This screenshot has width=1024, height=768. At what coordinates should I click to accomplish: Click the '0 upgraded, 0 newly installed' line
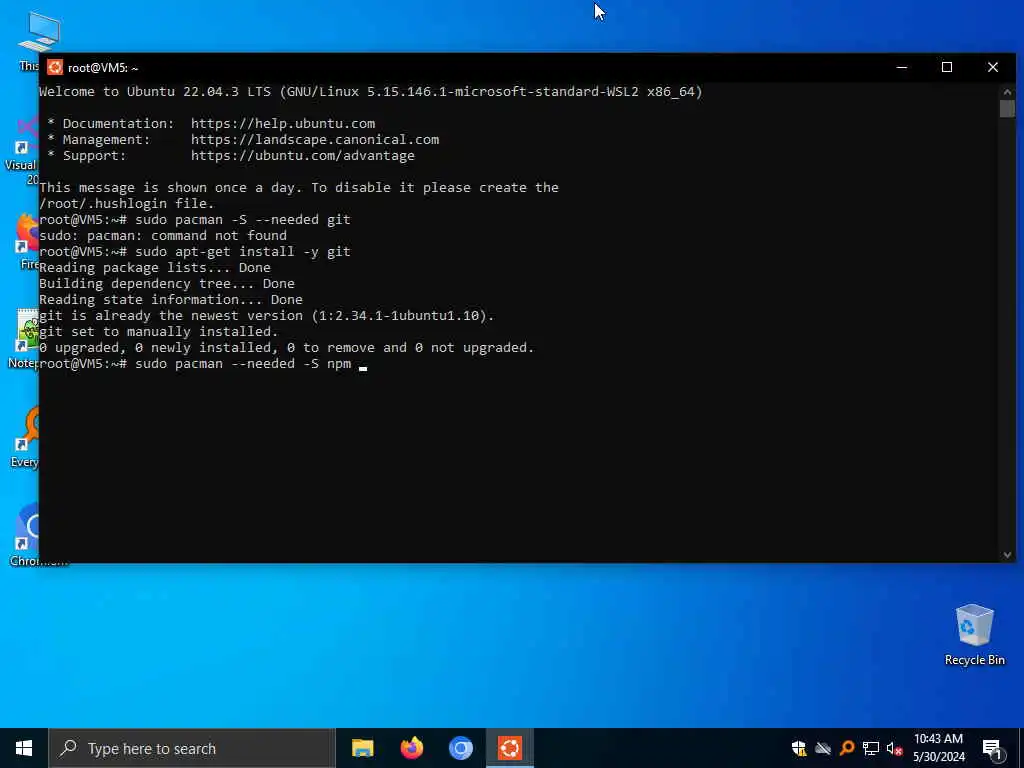(286, 347)
